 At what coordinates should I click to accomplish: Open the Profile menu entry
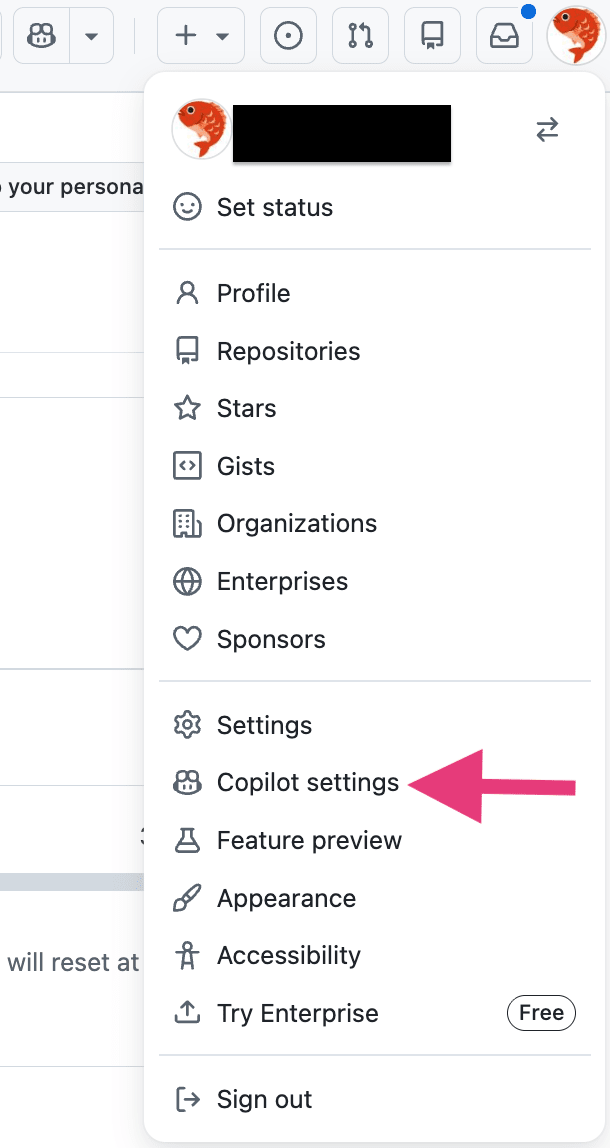pos(253,293)
